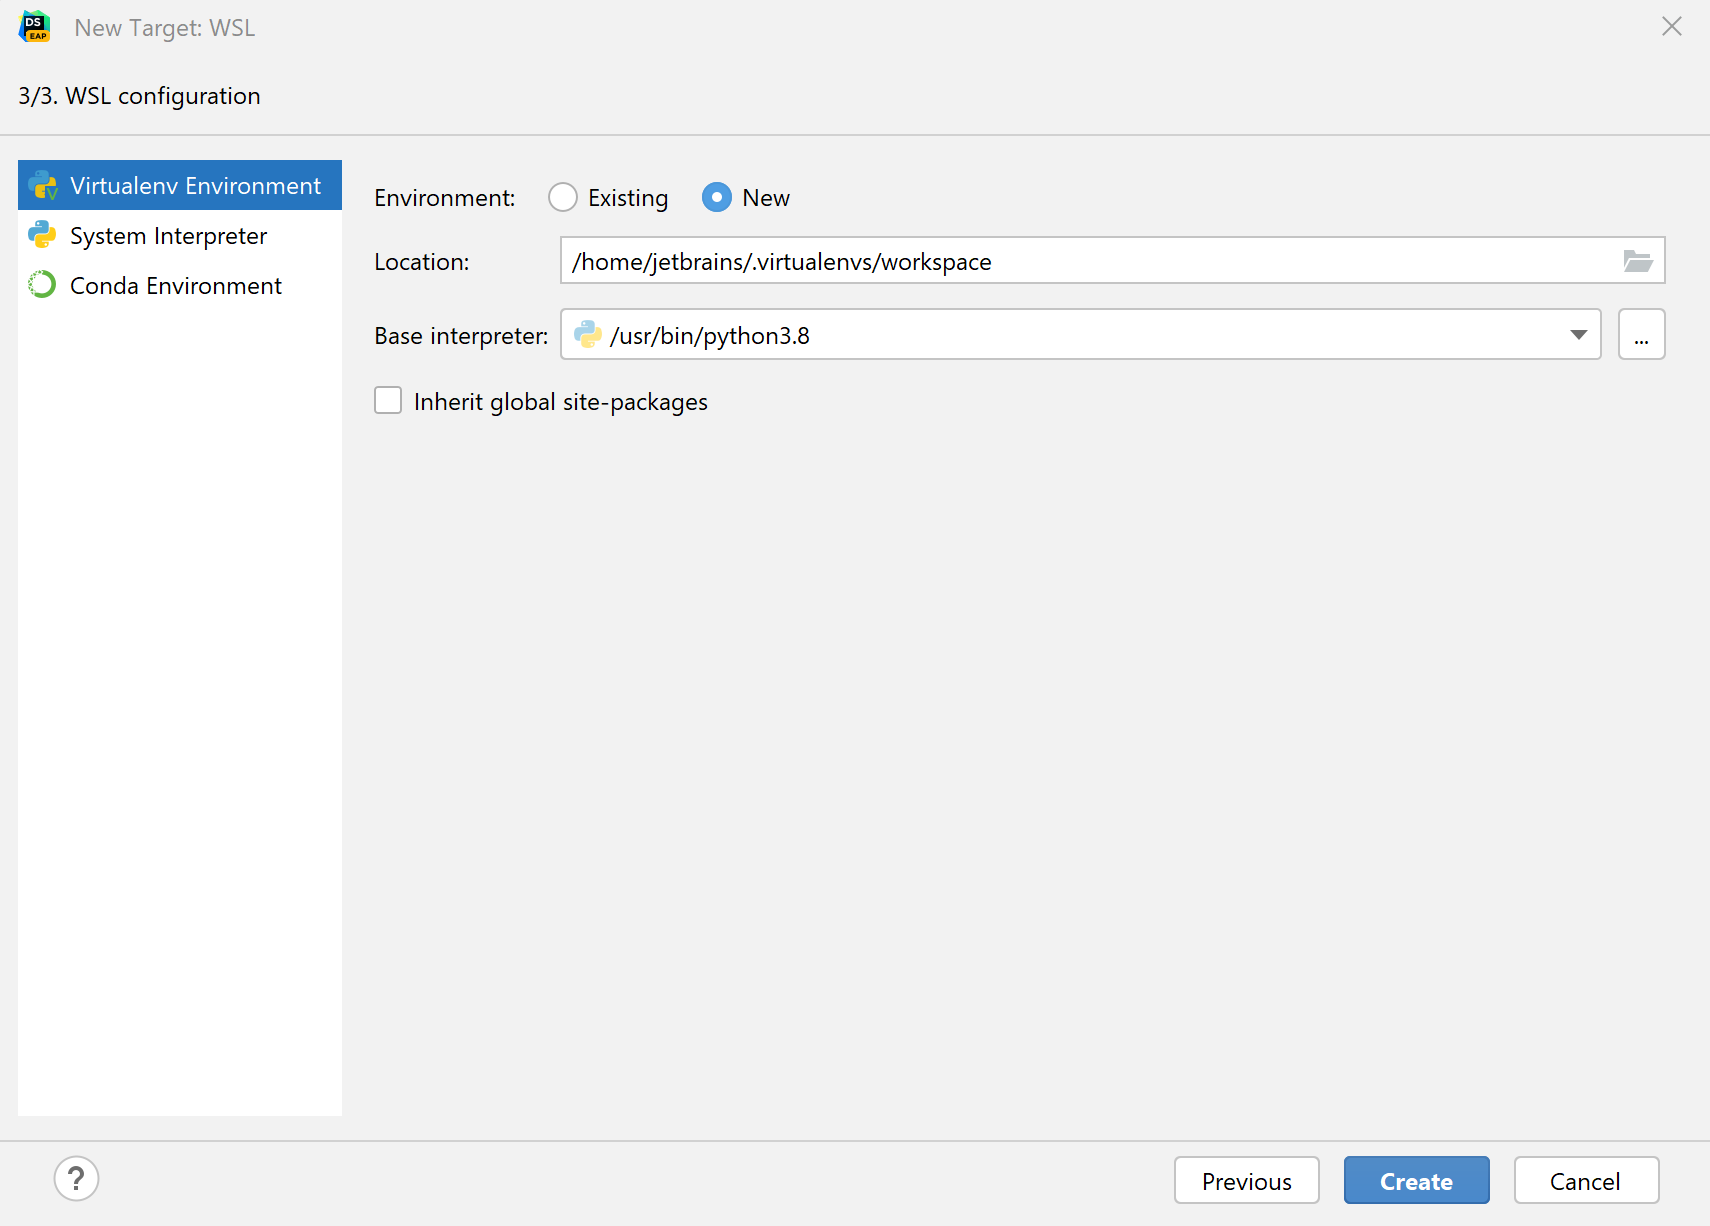Viewport: 1710px width, 1226px height.
Task: Click the Python icon next to System Interpreter
Action: [42, 235]
